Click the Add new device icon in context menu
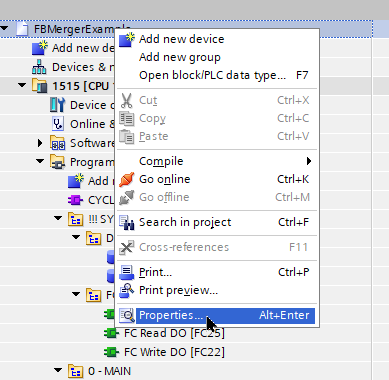 127,39
